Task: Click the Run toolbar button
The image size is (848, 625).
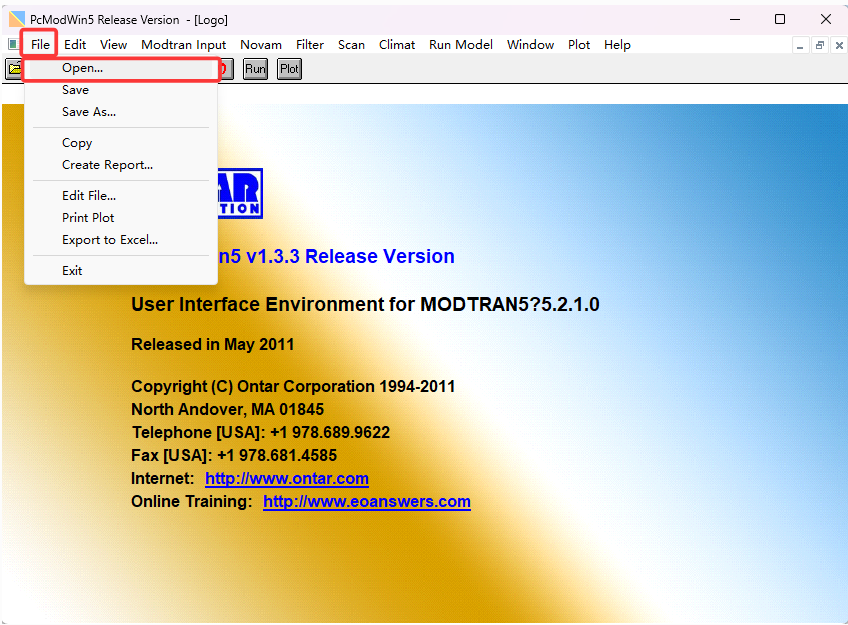Action: pyautogui.click(x=255, y=69)
